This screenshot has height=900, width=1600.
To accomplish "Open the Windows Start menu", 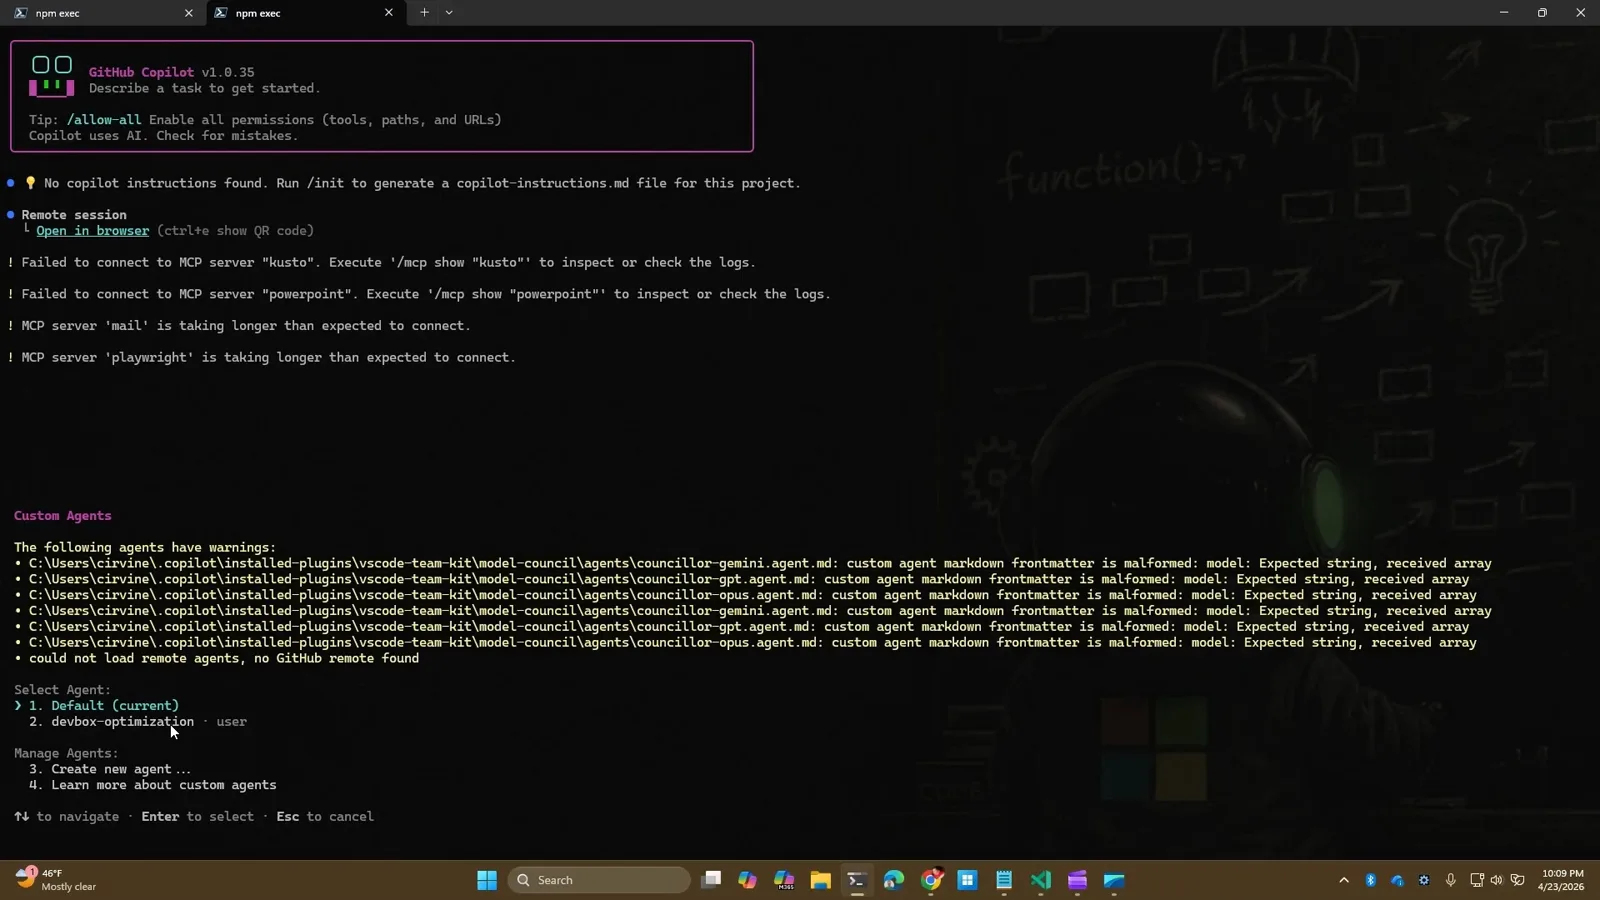I will pos(487,880).
